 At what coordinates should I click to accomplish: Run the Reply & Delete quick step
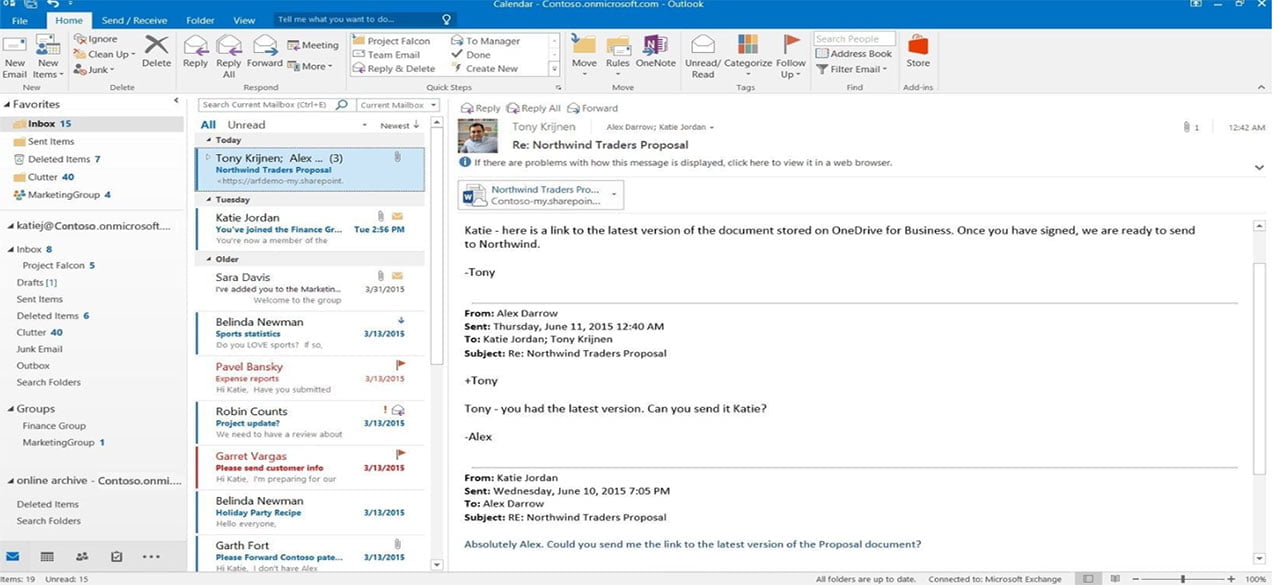393,69
